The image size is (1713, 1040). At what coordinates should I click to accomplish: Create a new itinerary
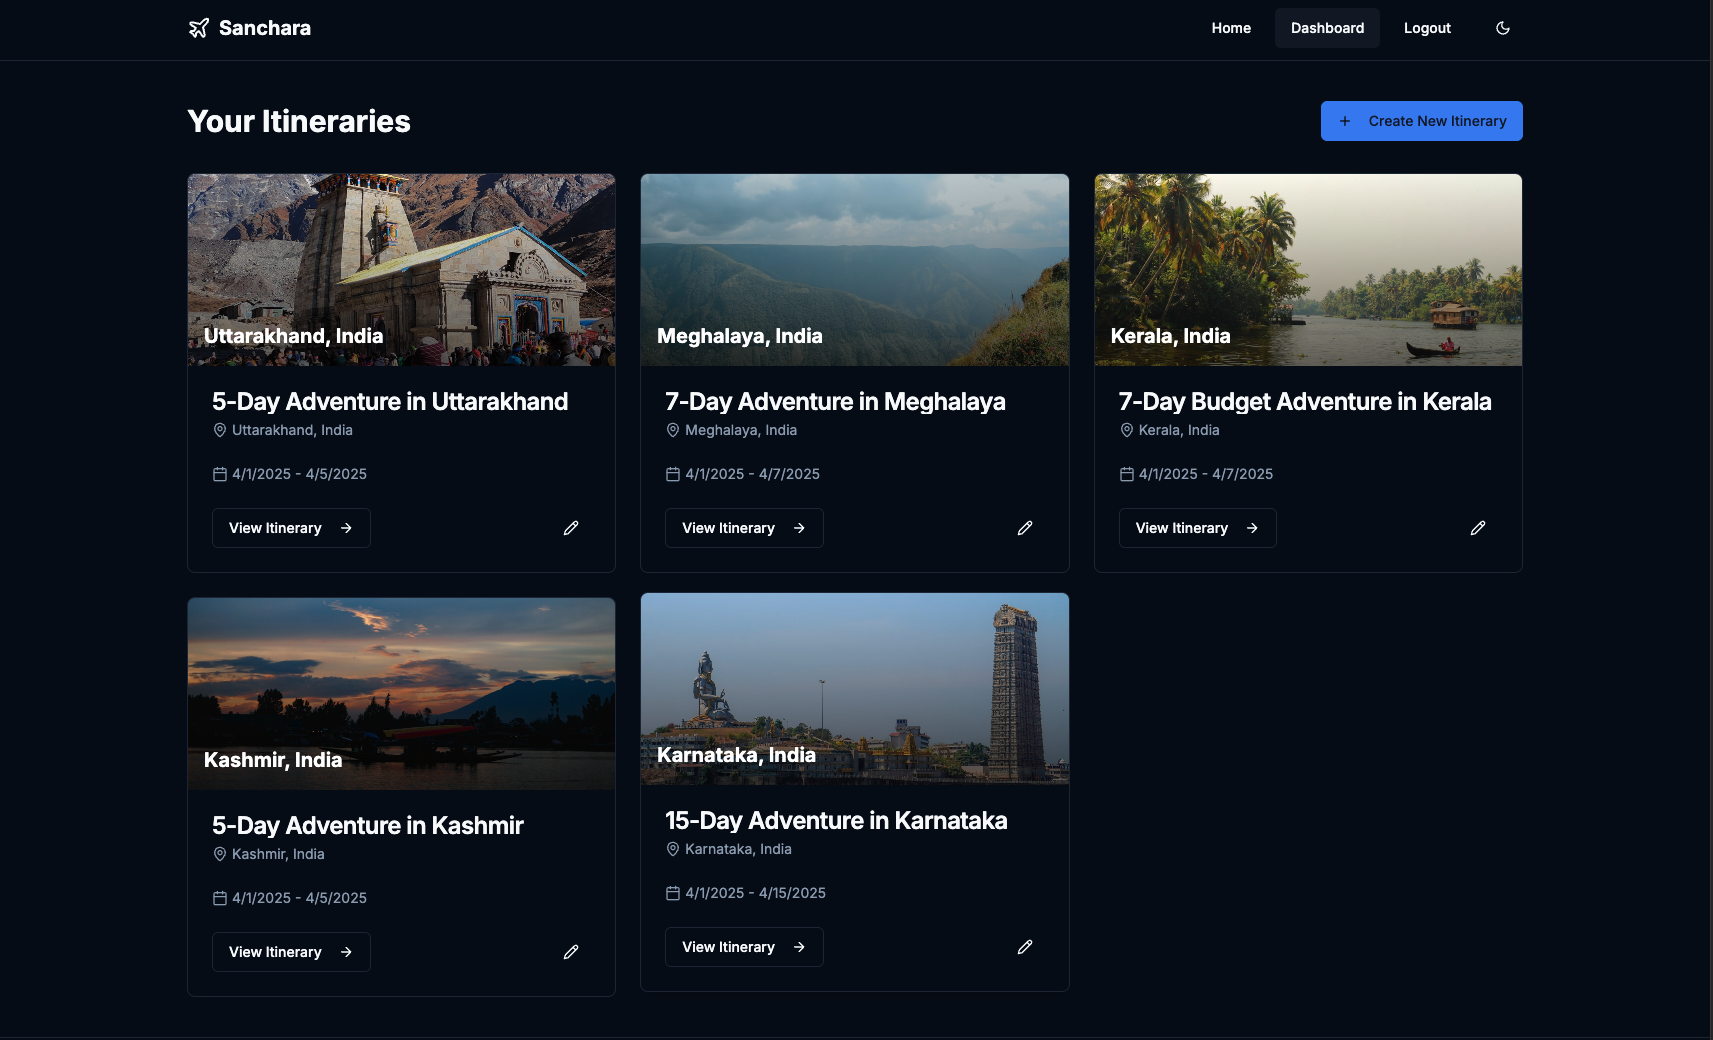click(x=1421, y=121)
